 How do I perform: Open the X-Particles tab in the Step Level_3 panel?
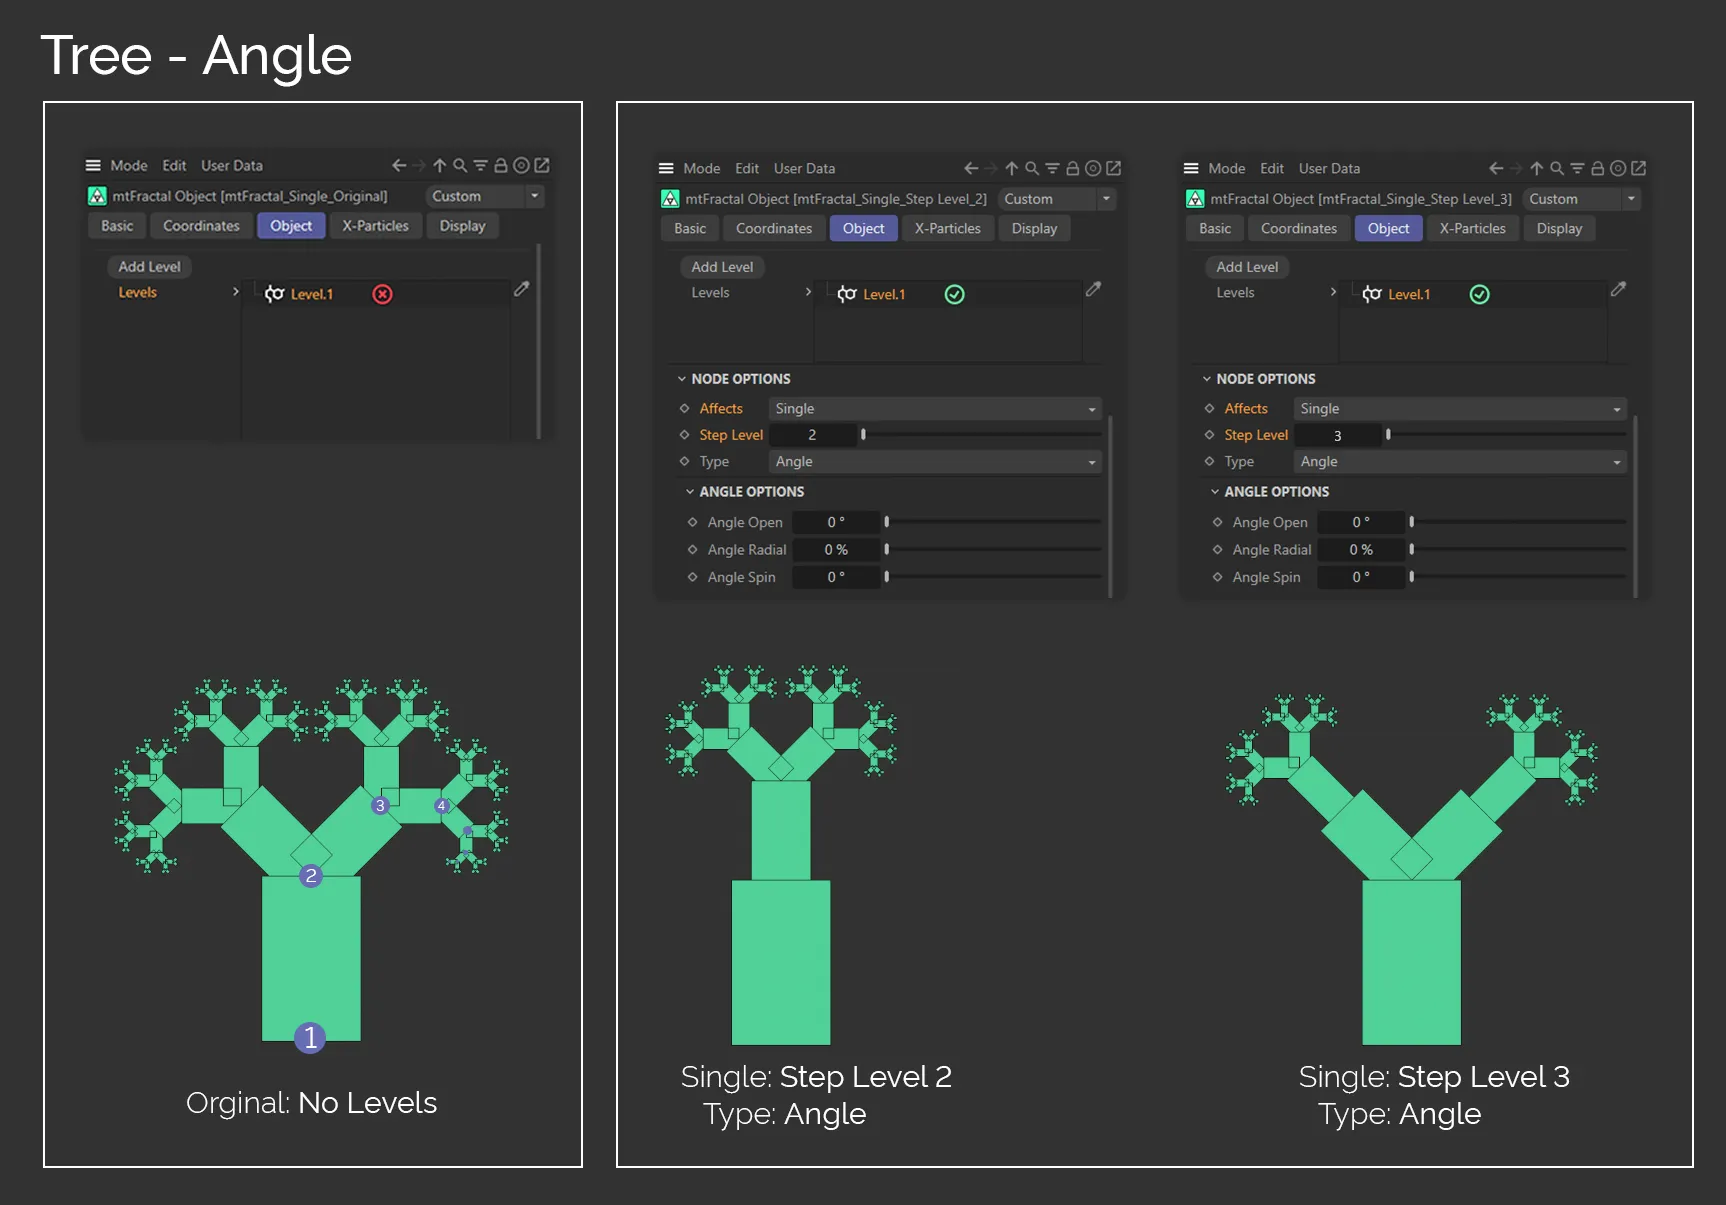[x=1472, y=229]
